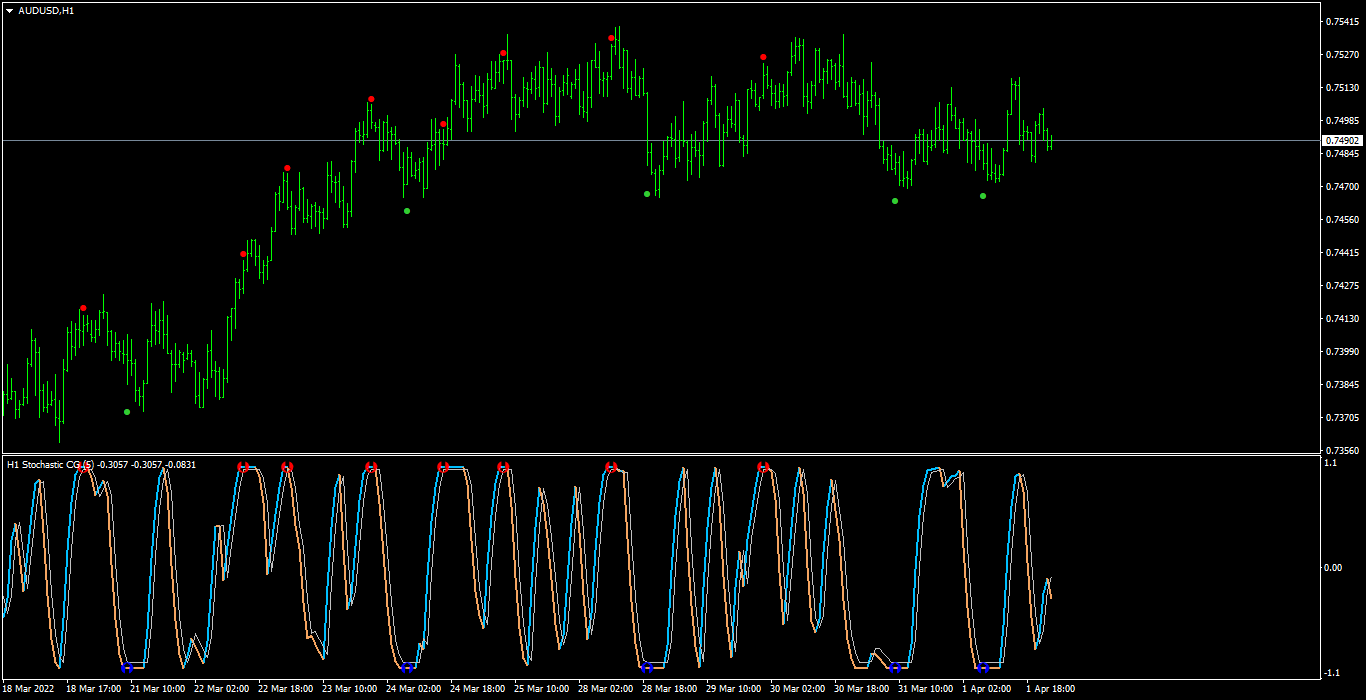Click the 0.74130 price axis label
The image size is (1366, 700).
[x=1341, y=319]
